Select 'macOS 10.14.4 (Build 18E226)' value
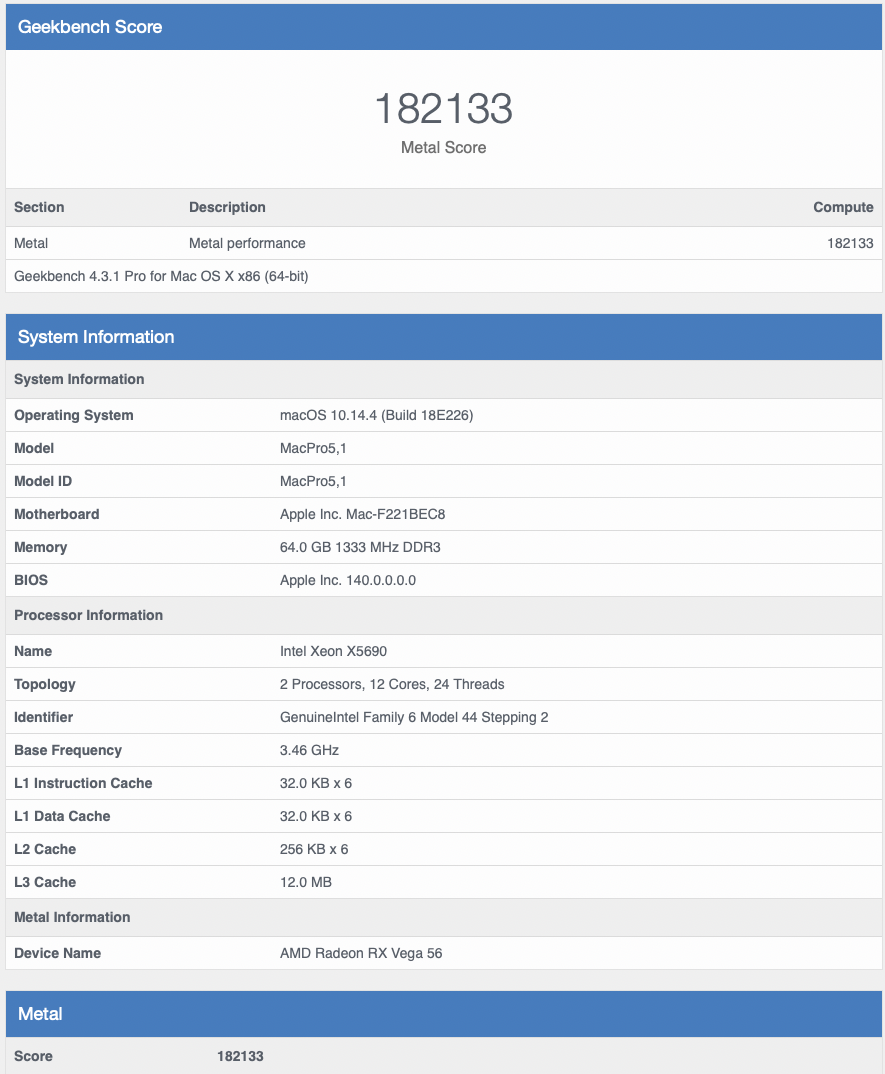This screenshot has width=885, height=1074. (376, 415)
